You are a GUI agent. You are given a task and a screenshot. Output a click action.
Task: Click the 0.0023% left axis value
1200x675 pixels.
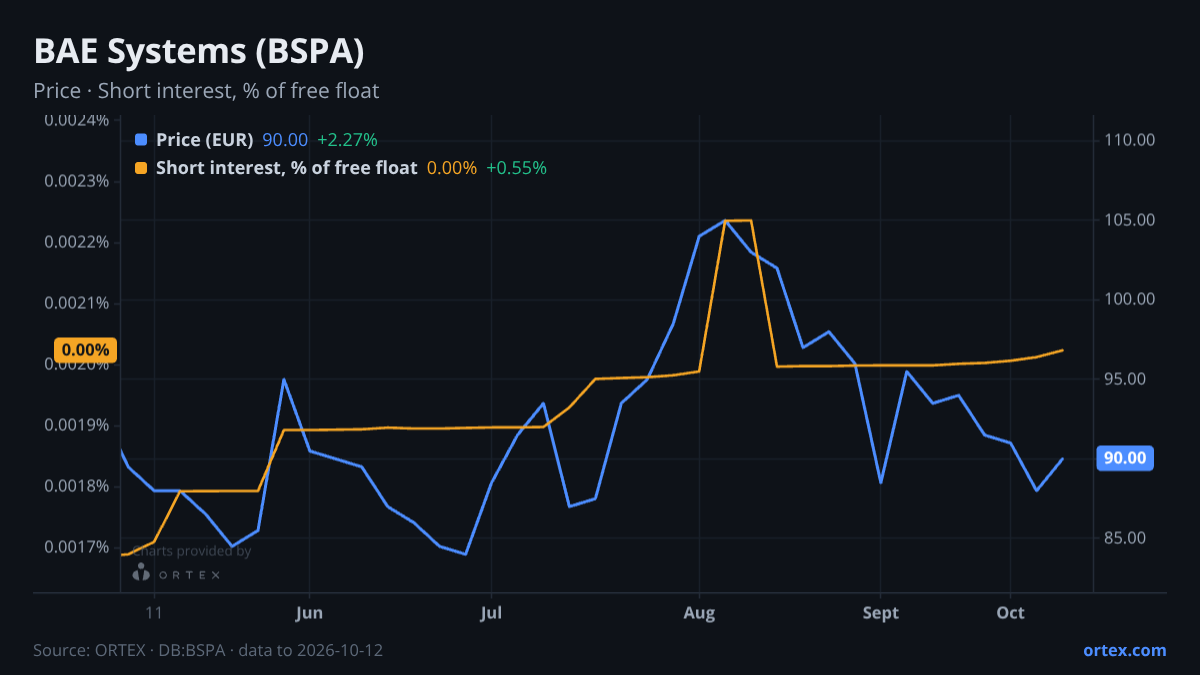coord(76,182)
